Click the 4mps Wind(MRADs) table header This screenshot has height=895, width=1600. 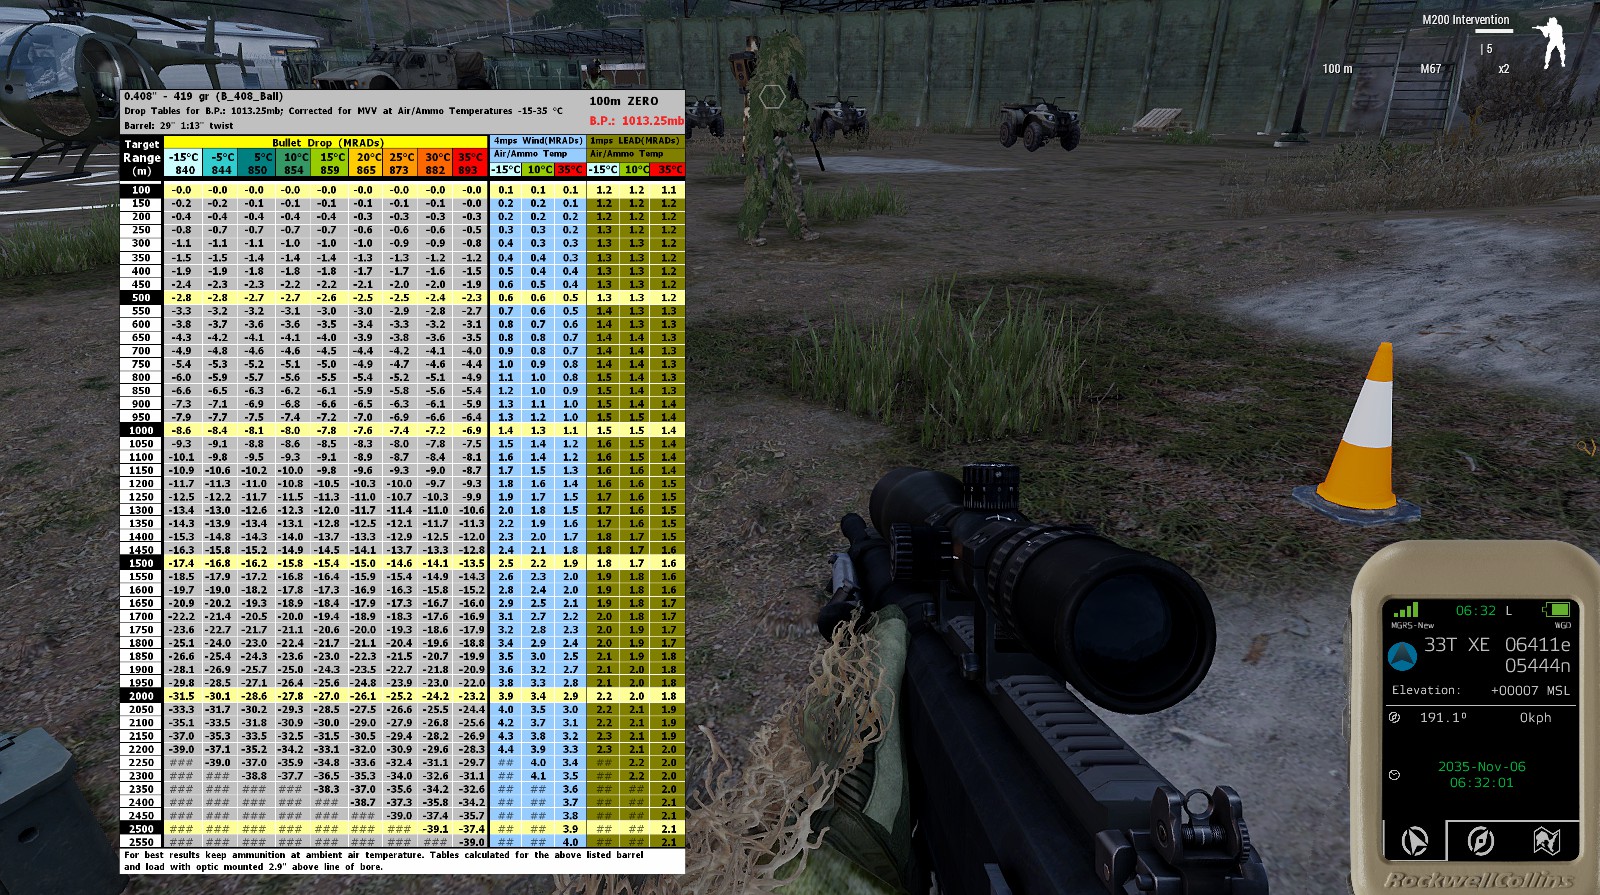538,141
